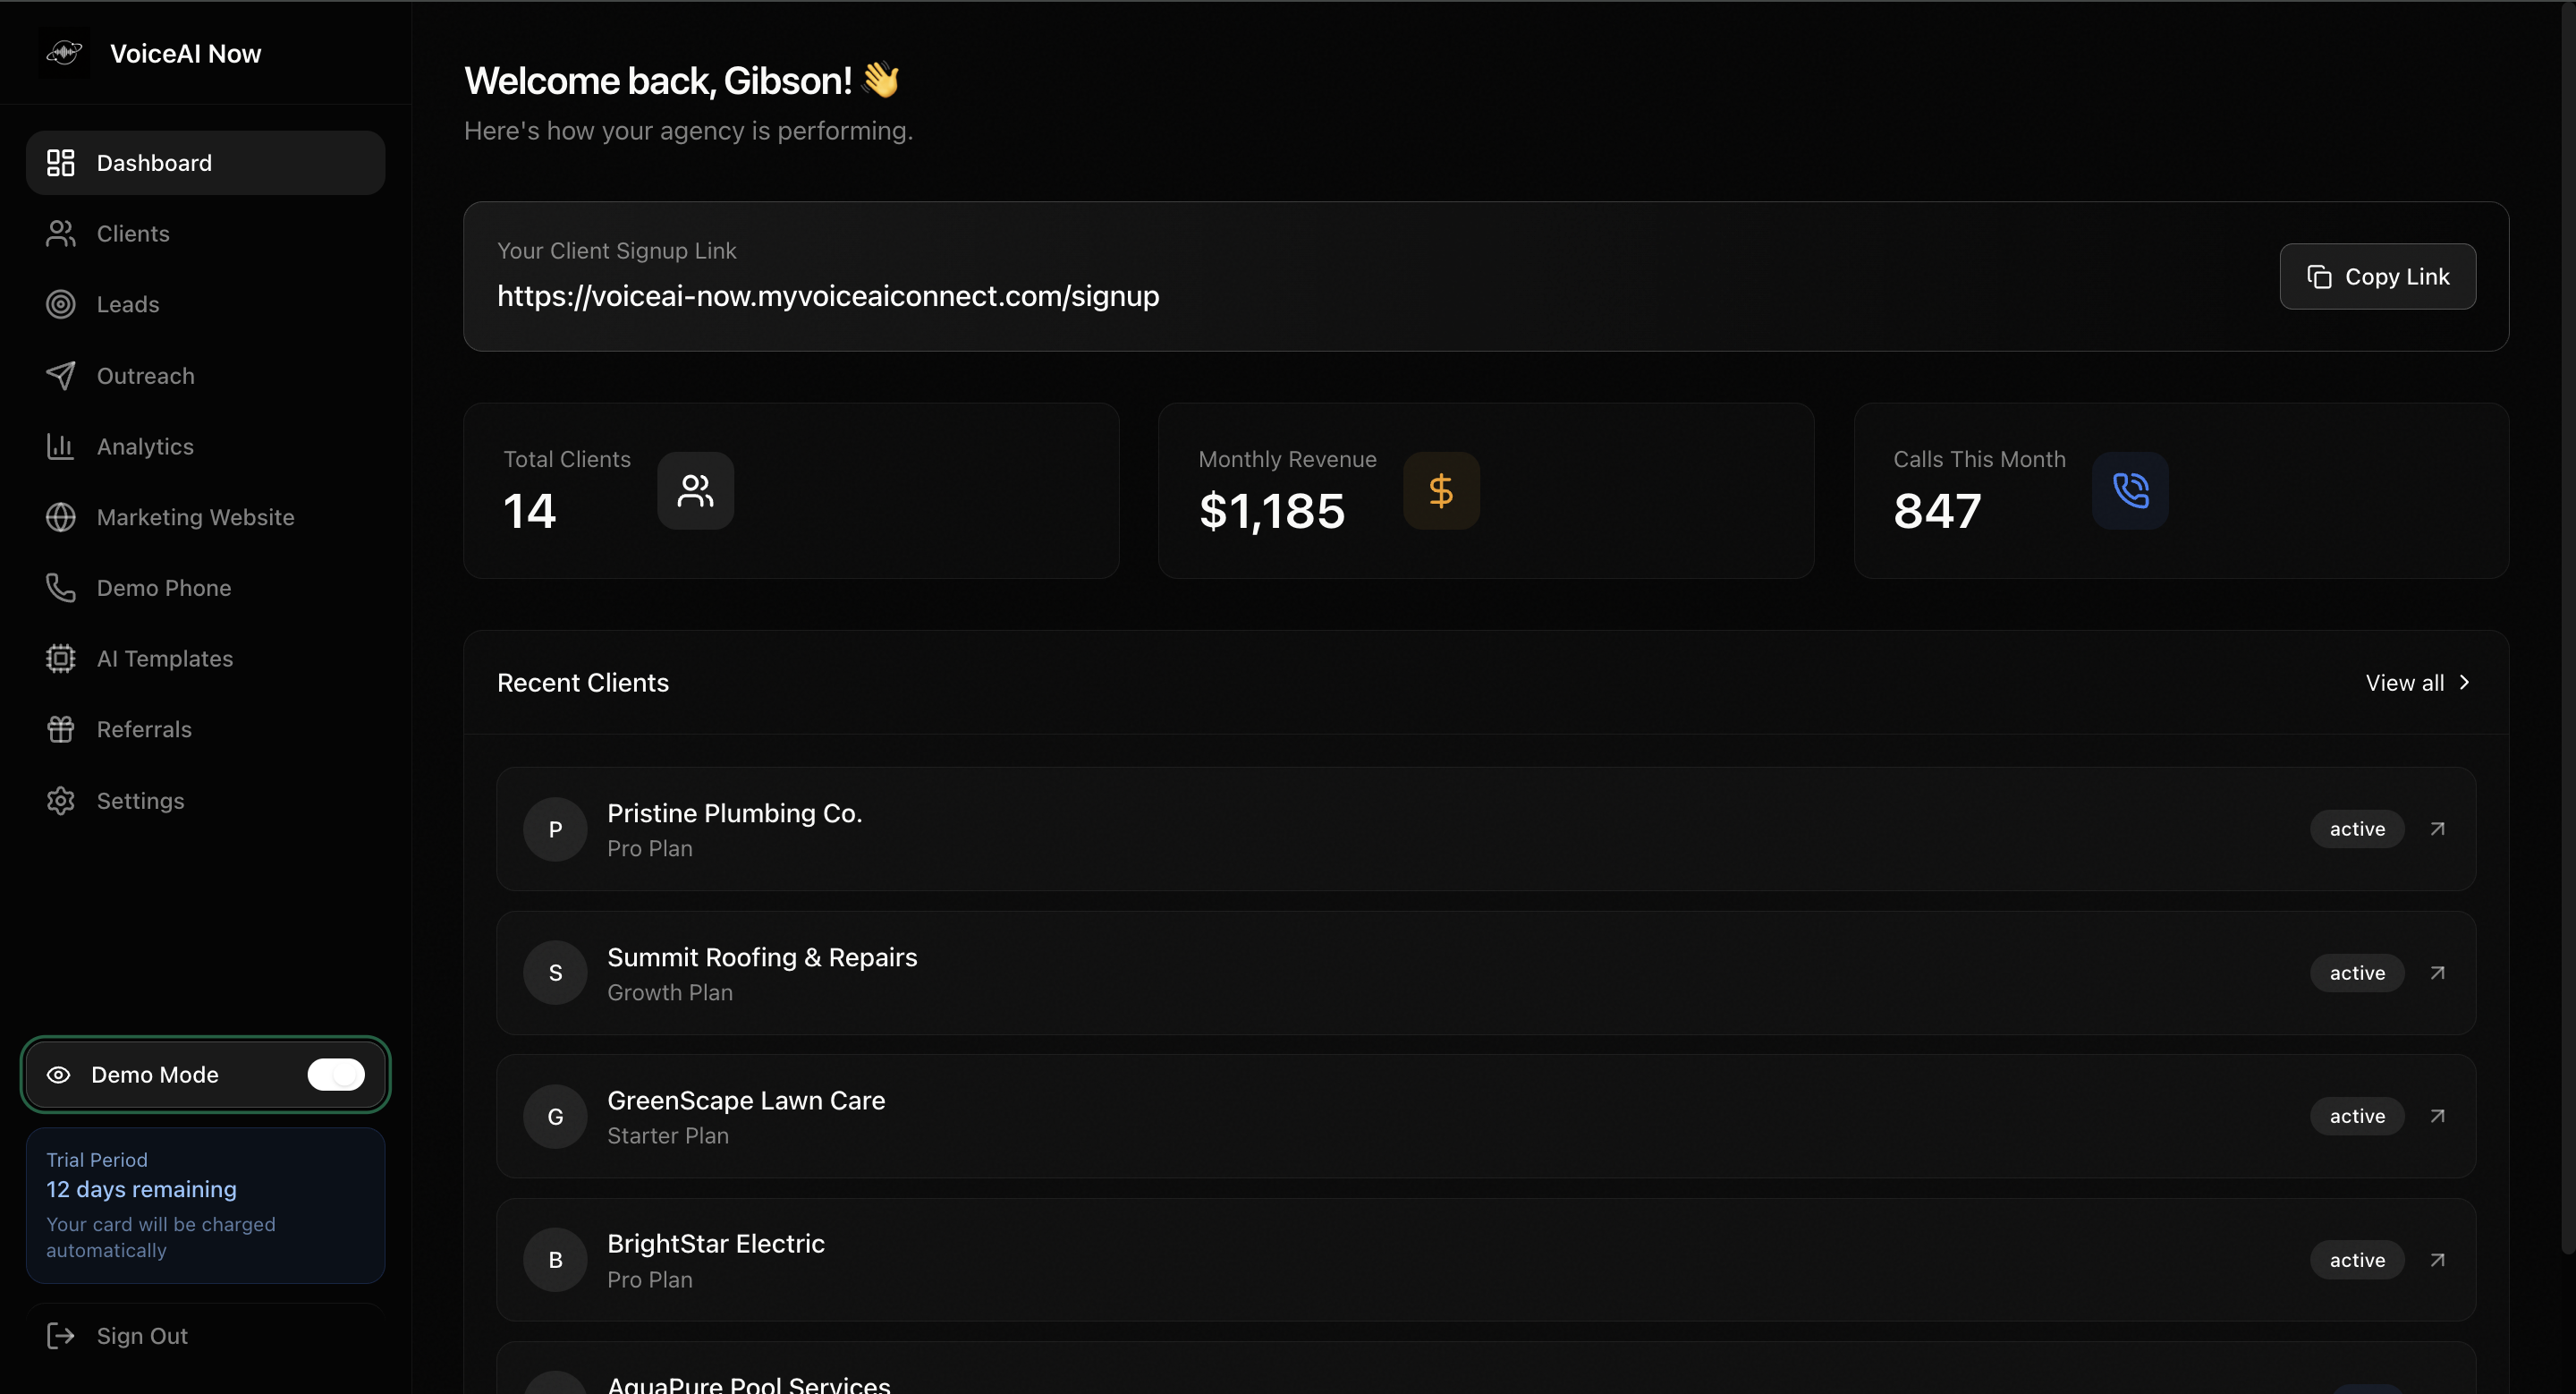Viewport: 2576px width, 1394px height.
Task: Open Analytics from the bar chart icon
Action: tap(60, 446)
